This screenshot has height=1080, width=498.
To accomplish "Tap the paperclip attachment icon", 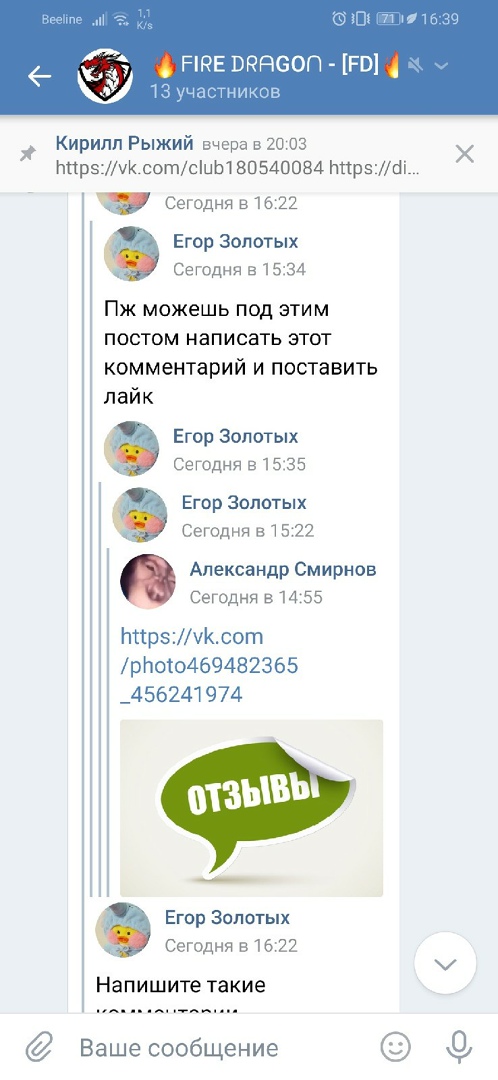I will click(40, 1048).
